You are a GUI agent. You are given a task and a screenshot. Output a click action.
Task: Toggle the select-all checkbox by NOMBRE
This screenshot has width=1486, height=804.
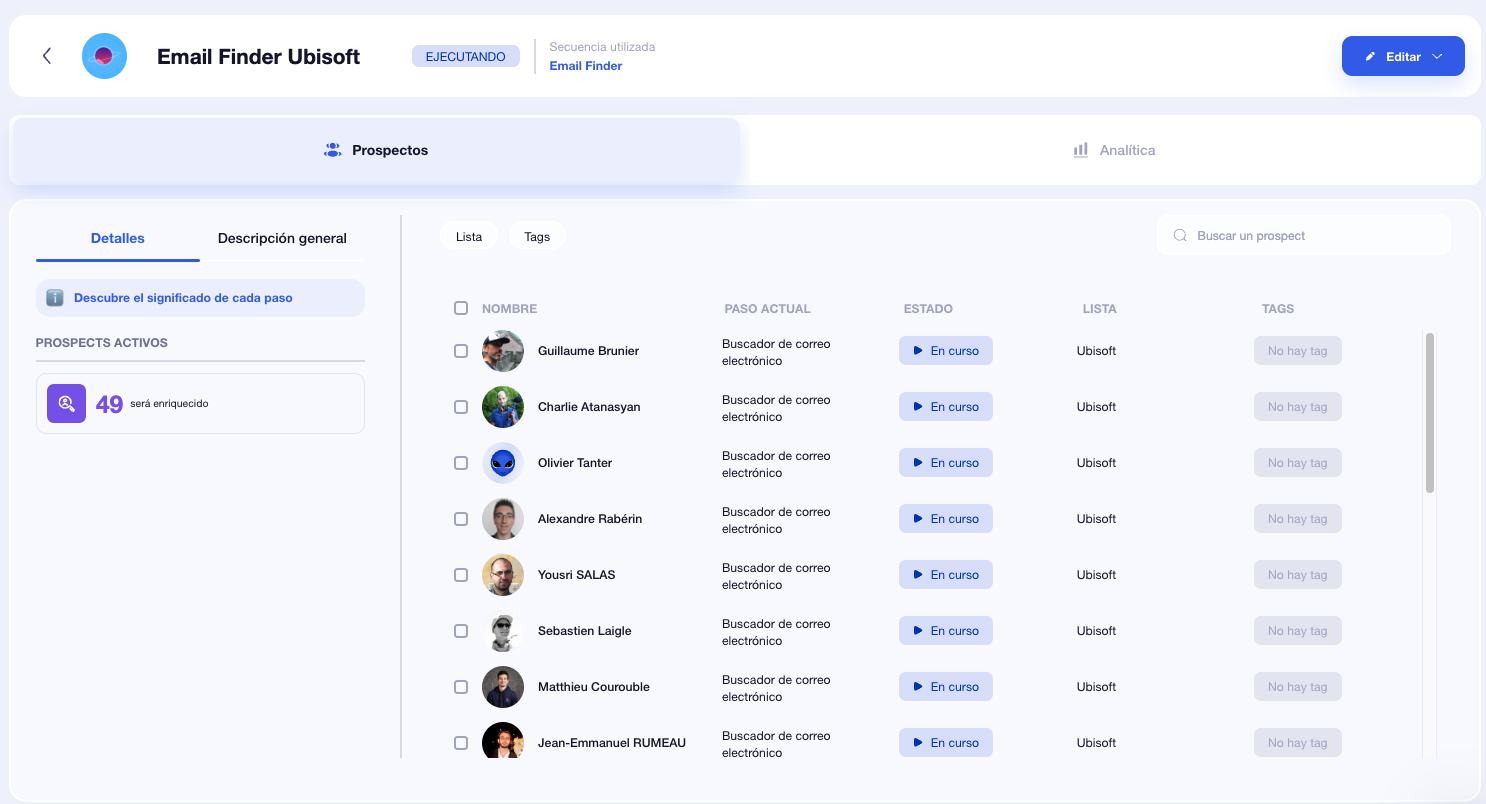pos(461,308)
